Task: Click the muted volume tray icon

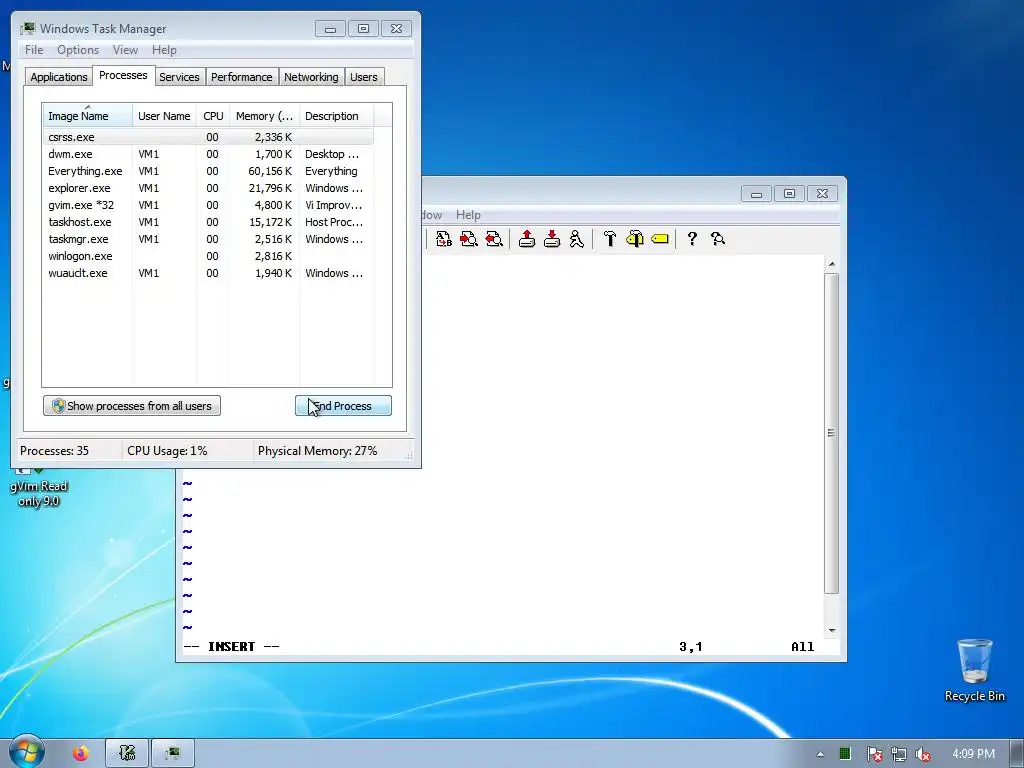Action: coord(923,754)
